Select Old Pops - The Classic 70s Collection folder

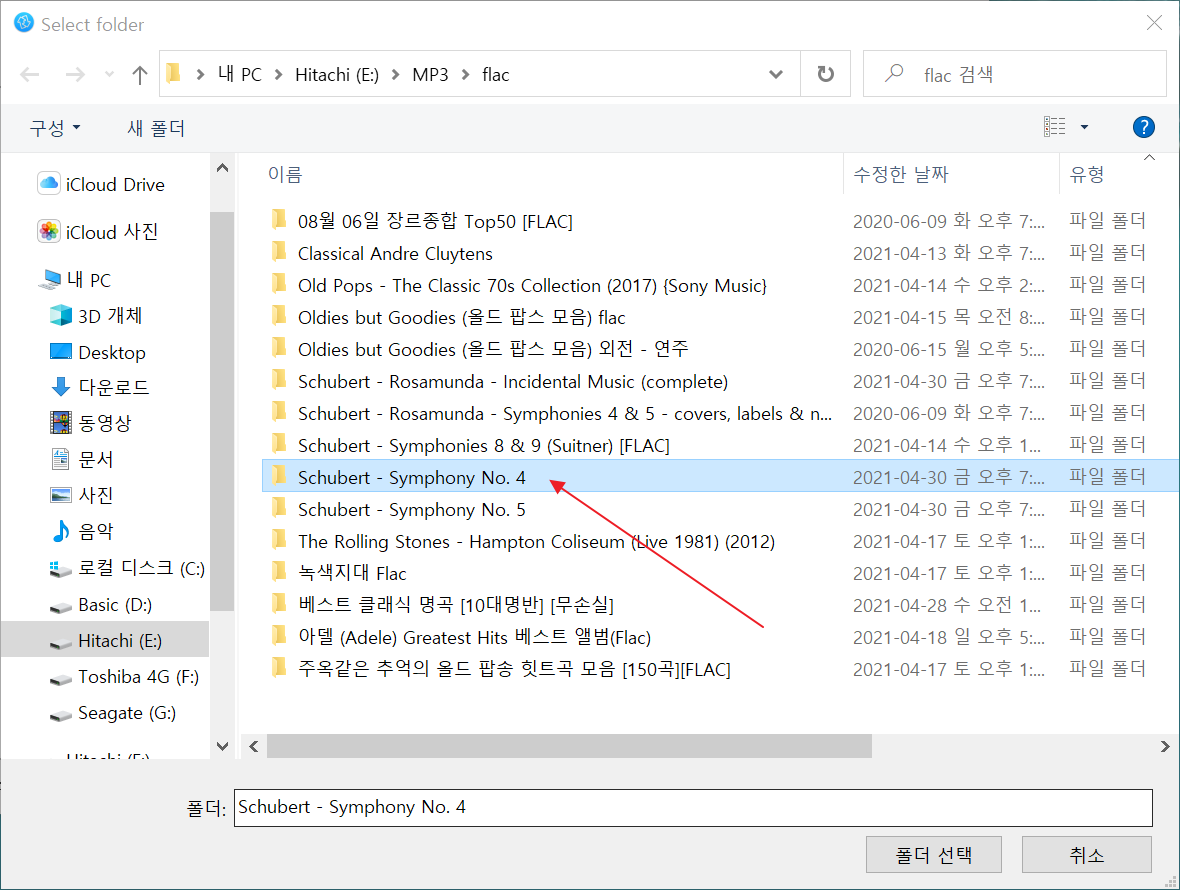pyautogui.click(x=719, y=286)
